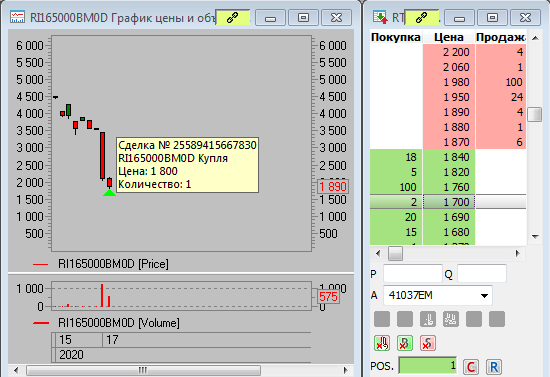Click the 2020 year label on time axis
The image size is (550, 377).
coord(71,355)
